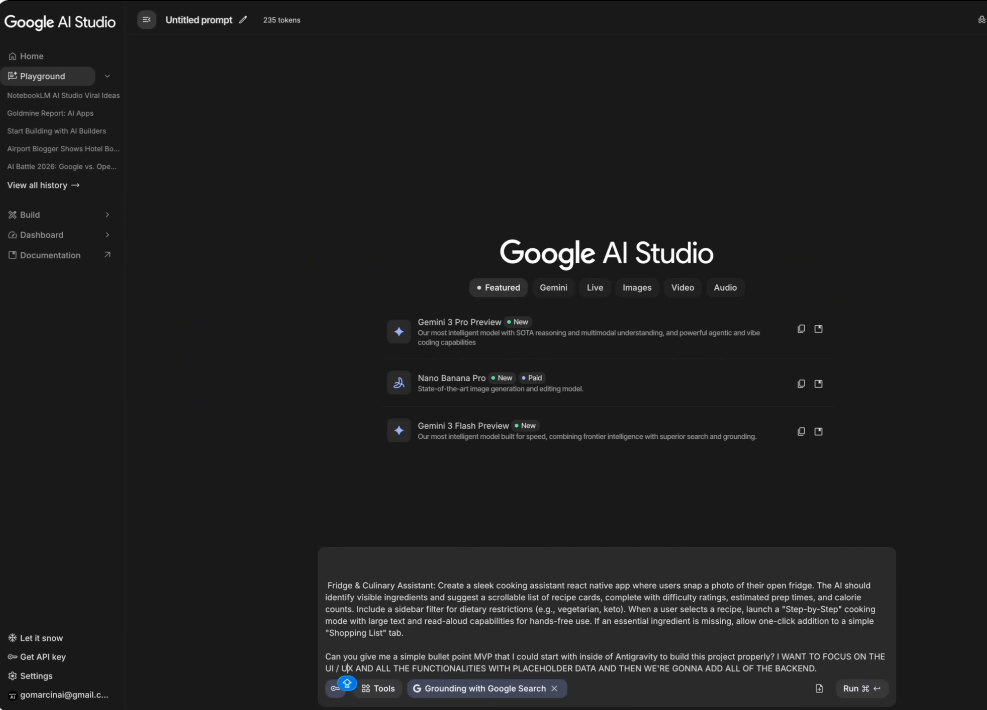Select the Nano Banana Pro model title
The width and height of the screenshot is (987, 710).
451,378
